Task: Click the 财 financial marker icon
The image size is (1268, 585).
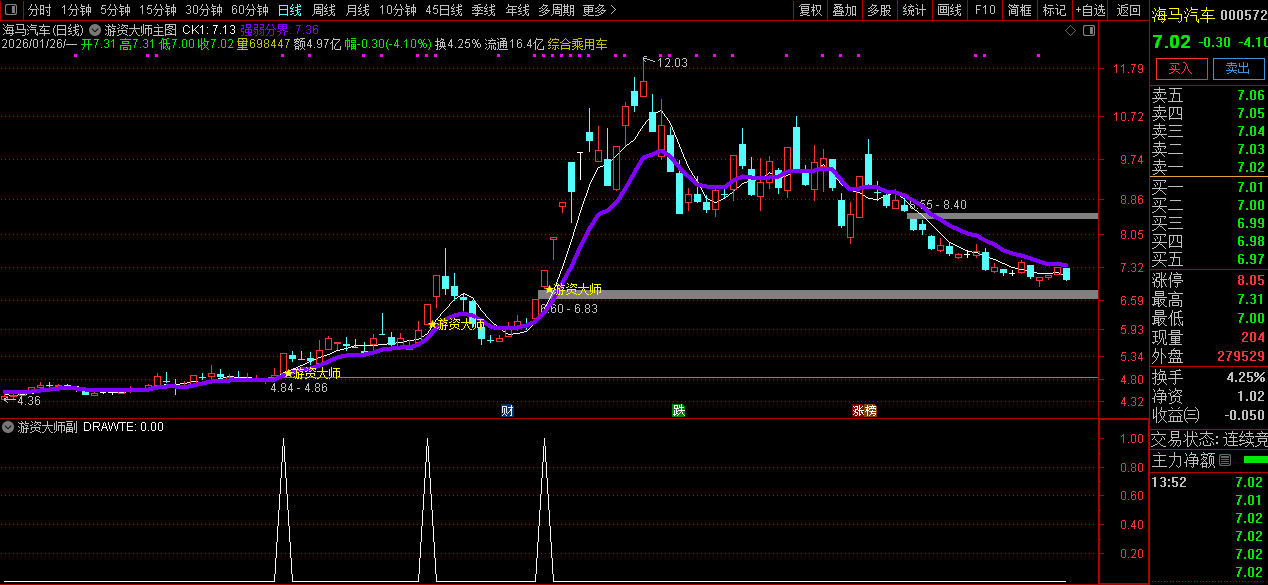Action: [x=507, y=410]
